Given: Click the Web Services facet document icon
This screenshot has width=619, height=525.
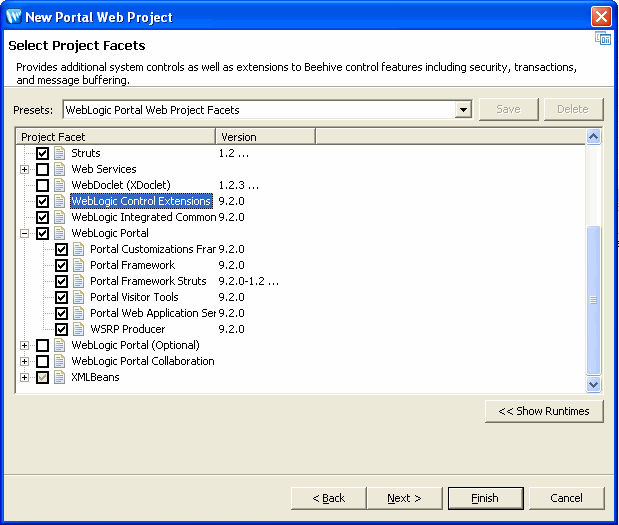Looking at the screenshot, I should click(59, 169).
